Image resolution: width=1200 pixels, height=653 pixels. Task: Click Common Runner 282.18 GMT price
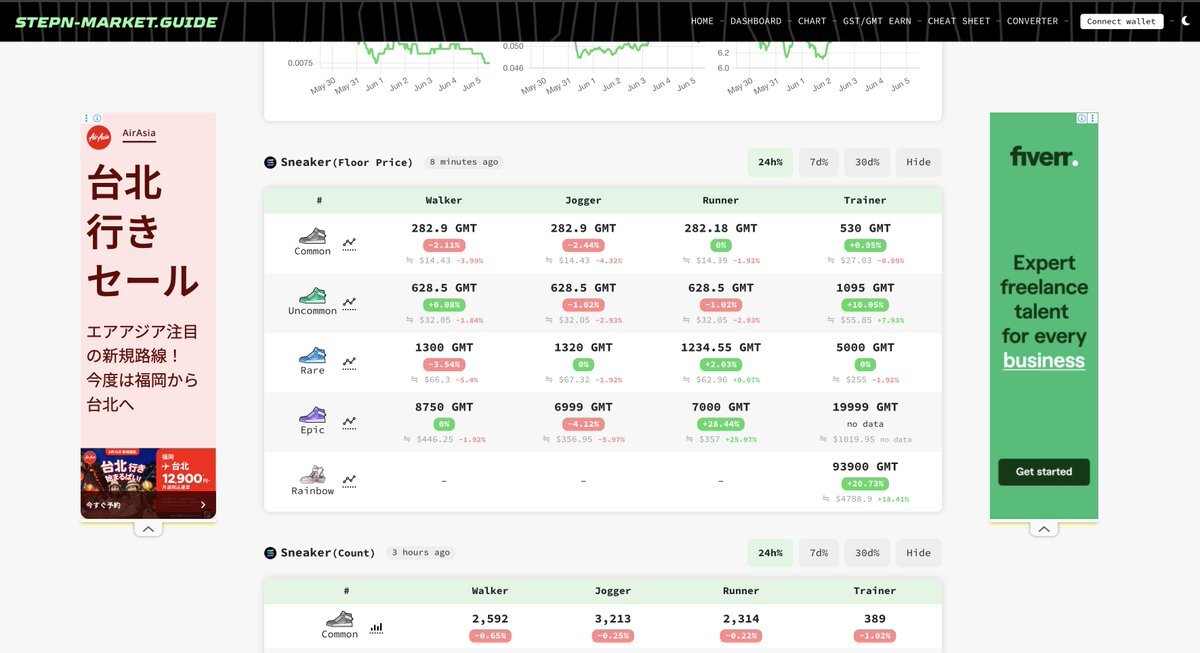coord(720,228)
